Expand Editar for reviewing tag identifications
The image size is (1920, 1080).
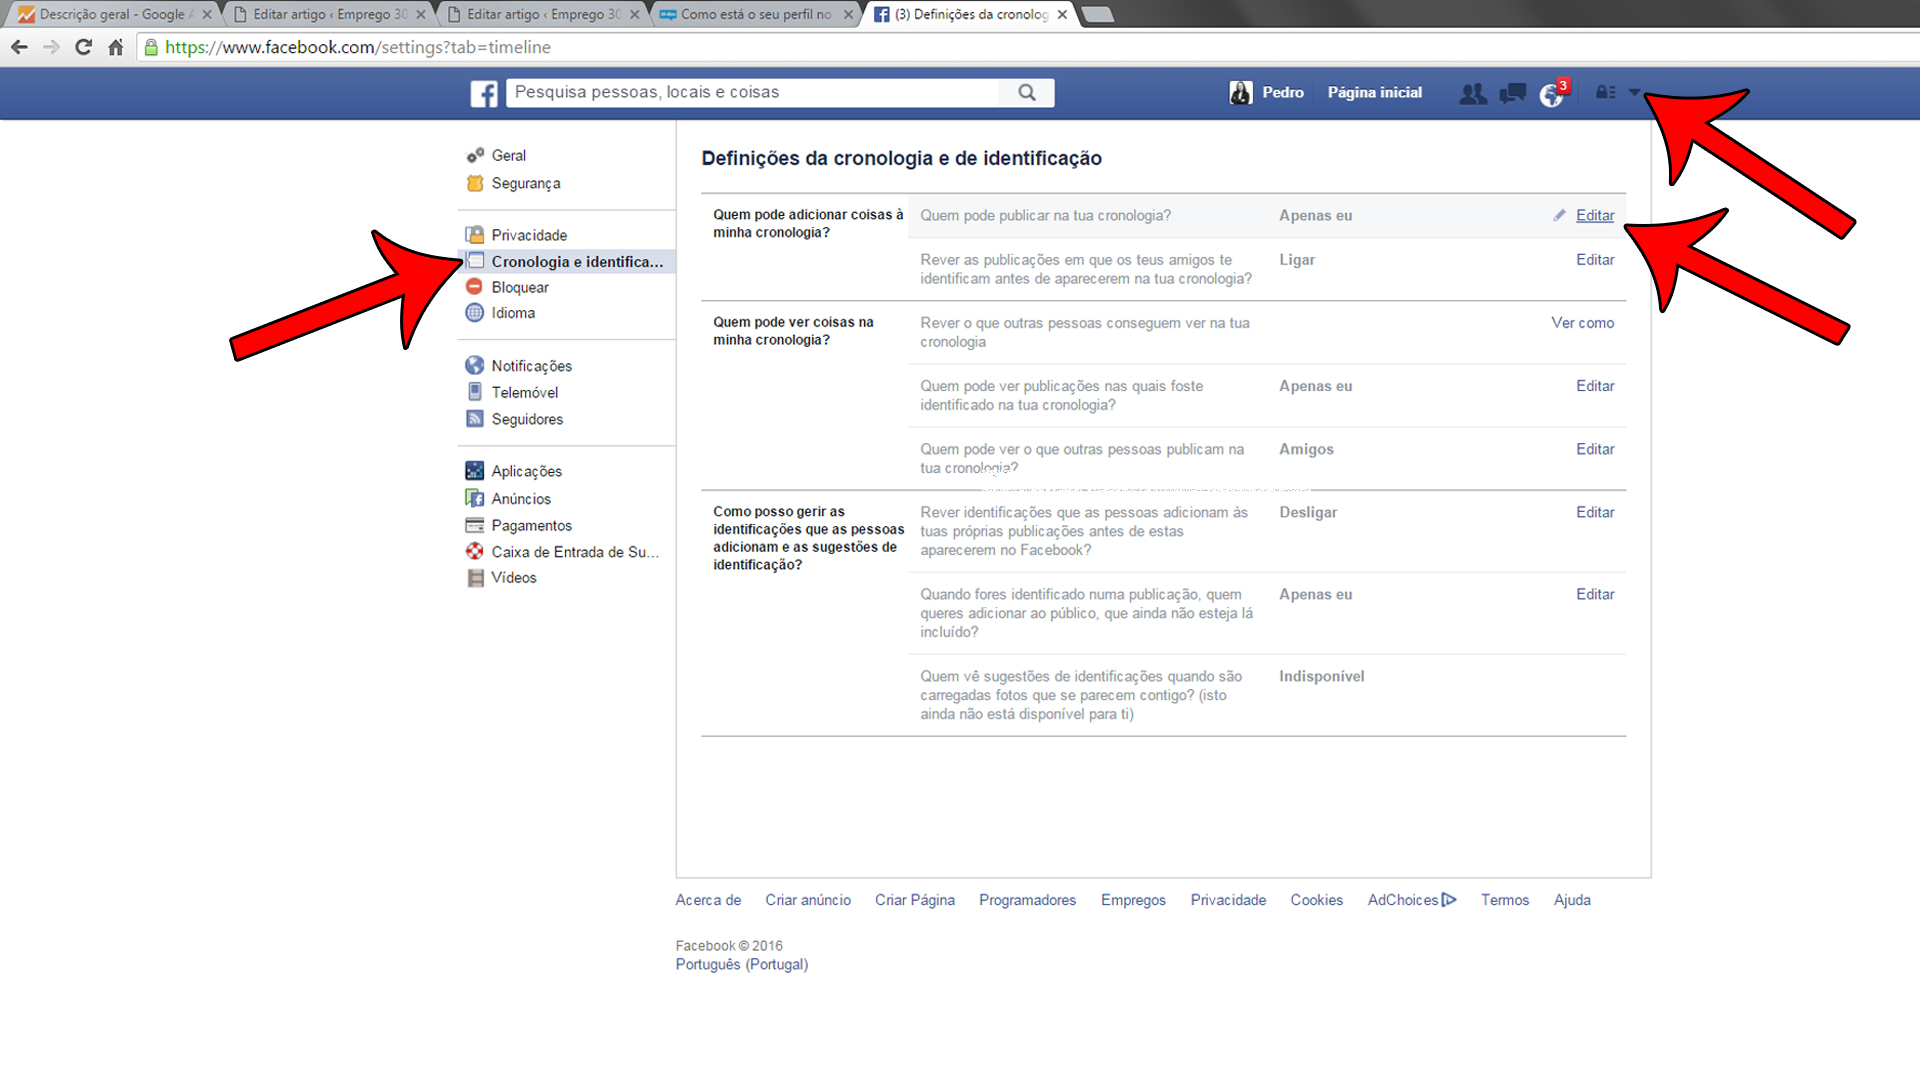[1595, 512]
